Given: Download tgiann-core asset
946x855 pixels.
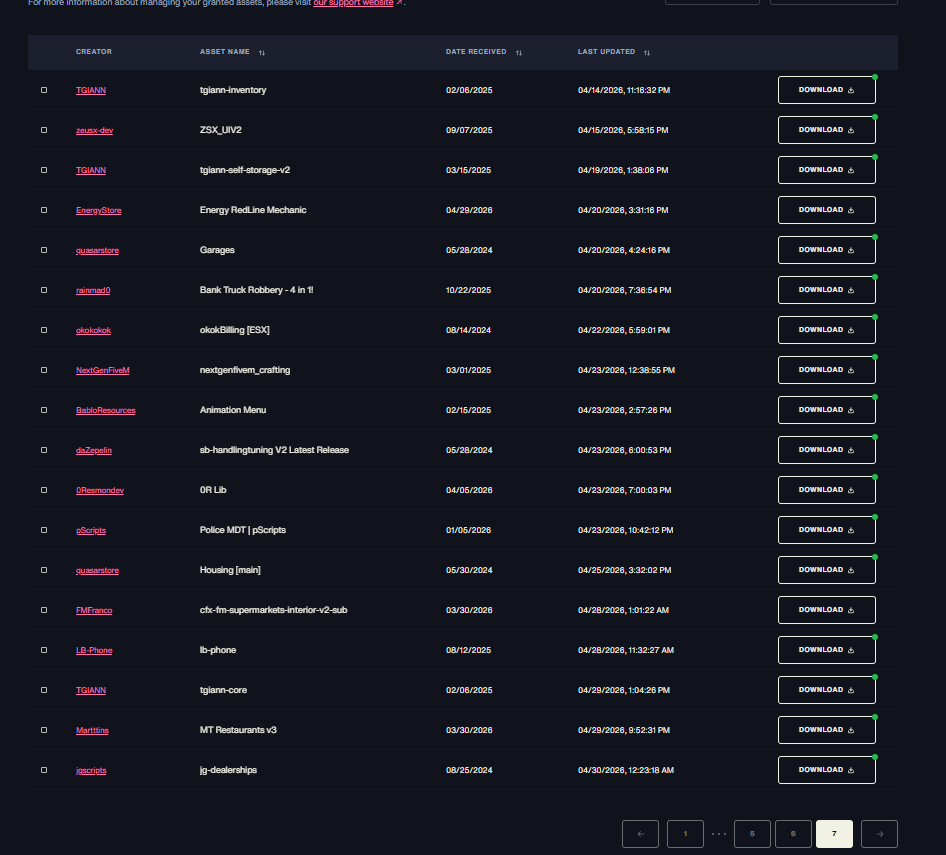Looking at the screenshot, I should [827, 690].
